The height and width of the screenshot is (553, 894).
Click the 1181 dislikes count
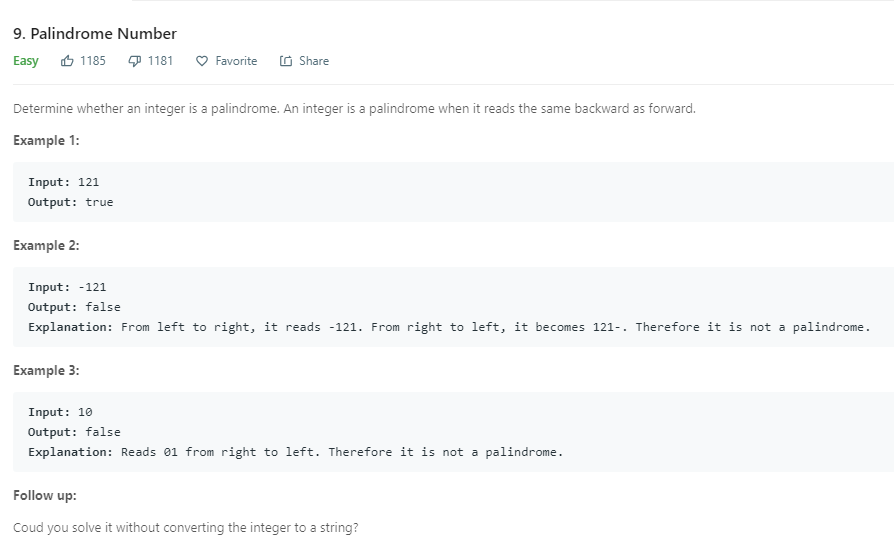[x=160, y=61]
